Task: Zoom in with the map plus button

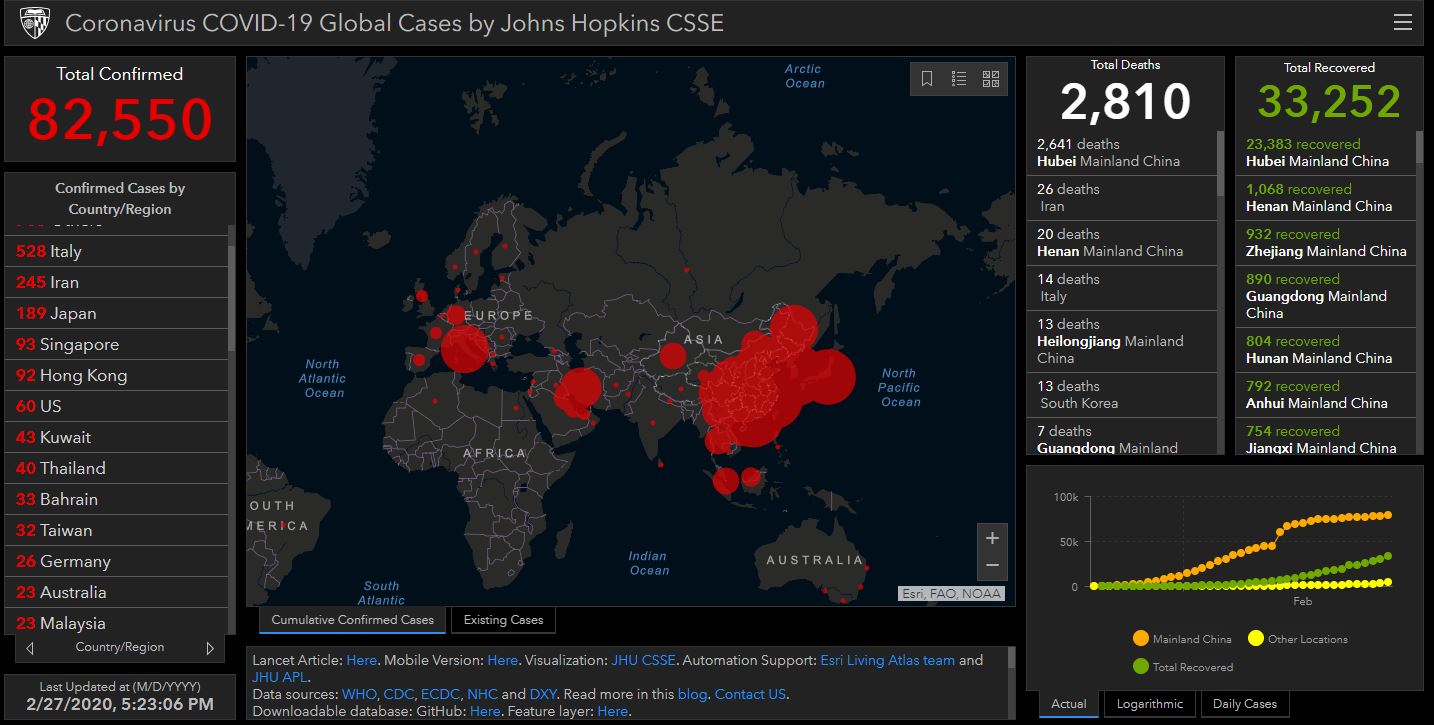Action: tap(992, 538)
